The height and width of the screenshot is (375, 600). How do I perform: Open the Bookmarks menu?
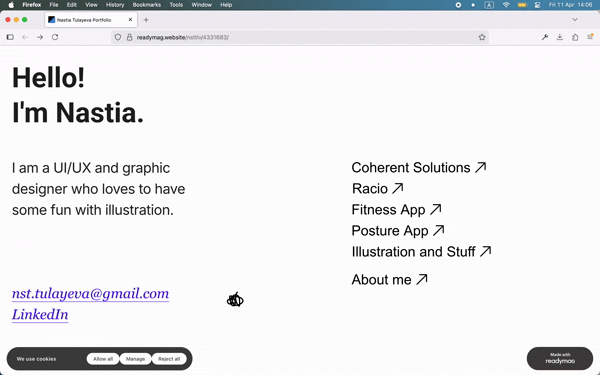point(147,5)
